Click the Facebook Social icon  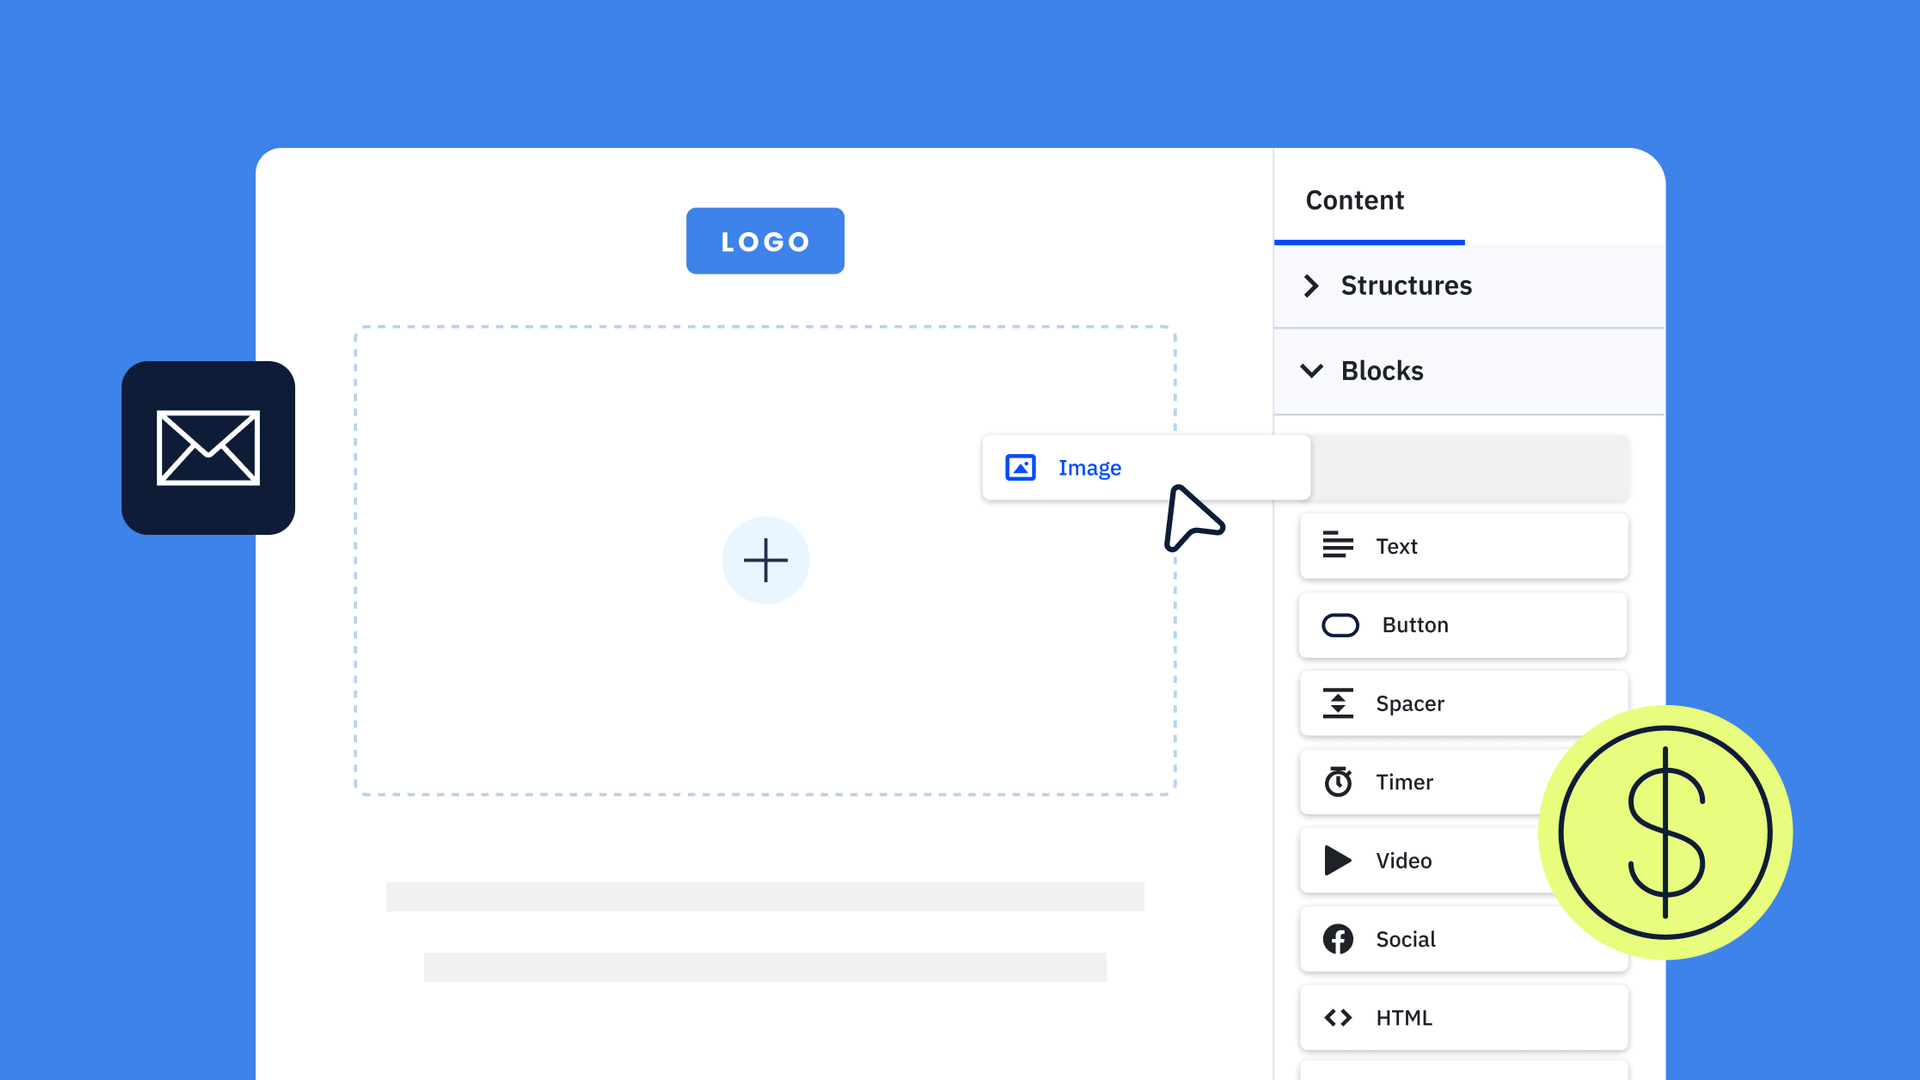click(1337, 939)
